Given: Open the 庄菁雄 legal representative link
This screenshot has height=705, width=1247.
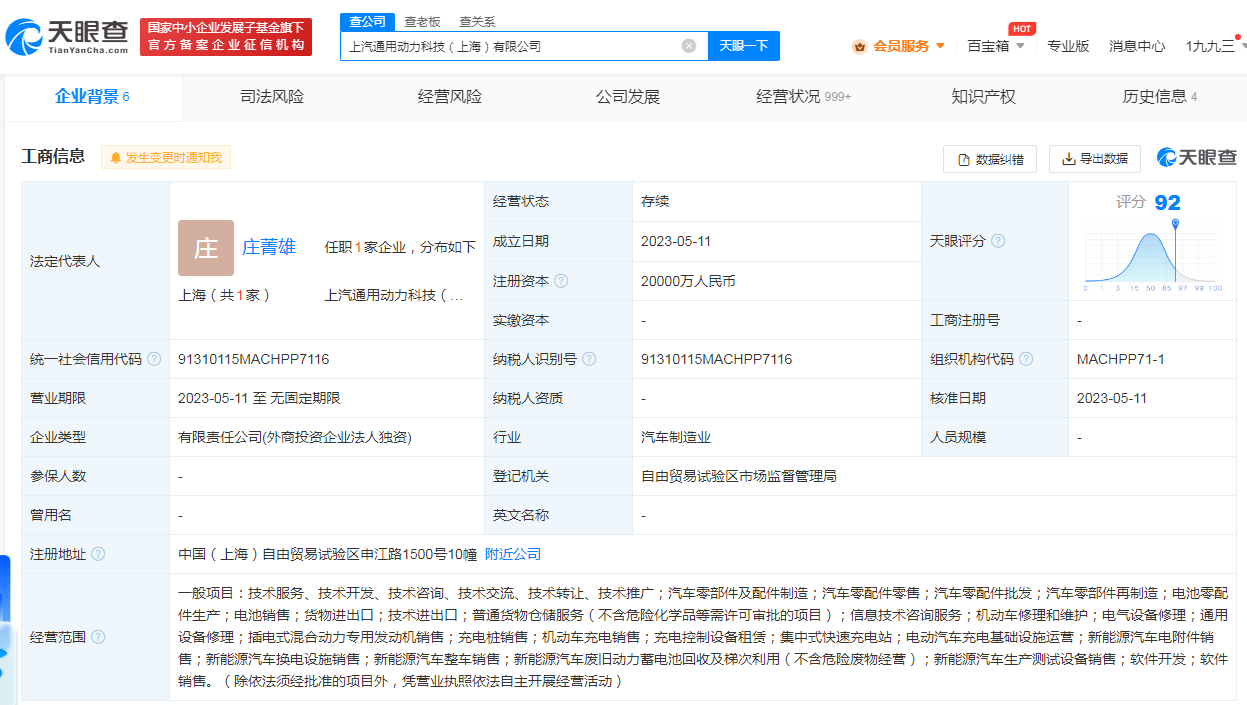Looking at the screenshot, I should (x=269, y=247).
